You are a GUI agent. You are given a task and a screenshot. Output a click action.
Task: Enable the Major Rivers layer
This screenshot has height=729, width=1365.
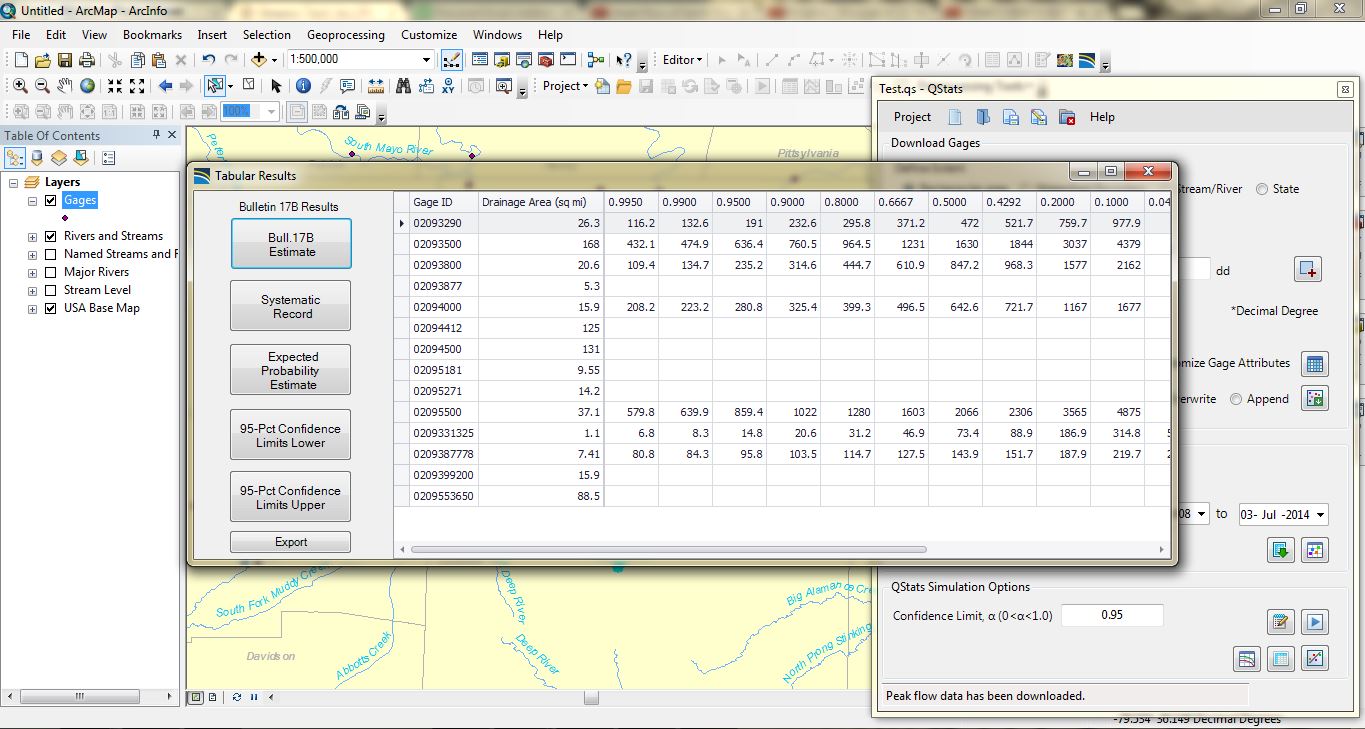[51, 271]
